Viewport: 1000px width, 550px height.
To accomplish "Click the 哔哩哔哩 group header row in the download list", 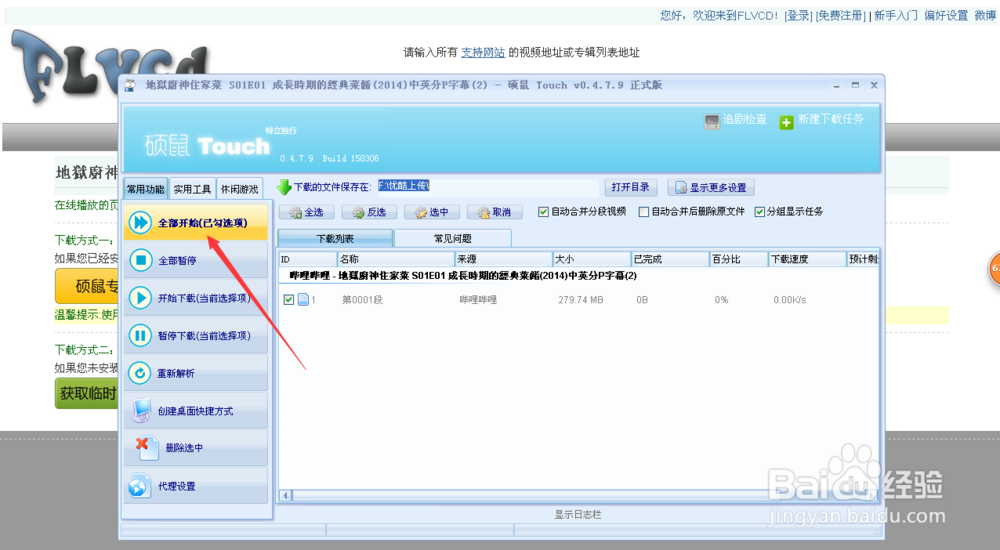I will pos(578,276).
